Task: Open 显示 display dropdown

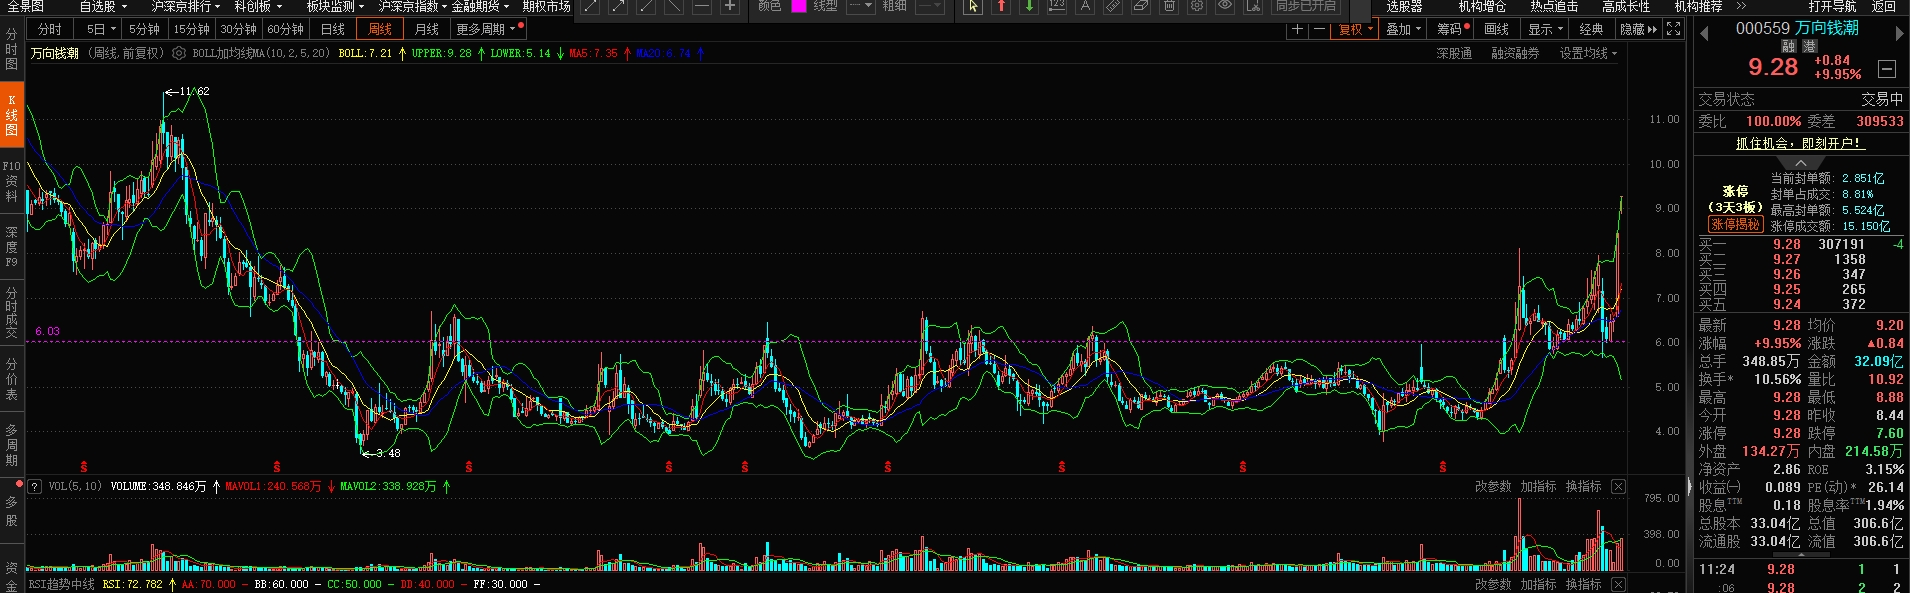Action: point(1546,29)
